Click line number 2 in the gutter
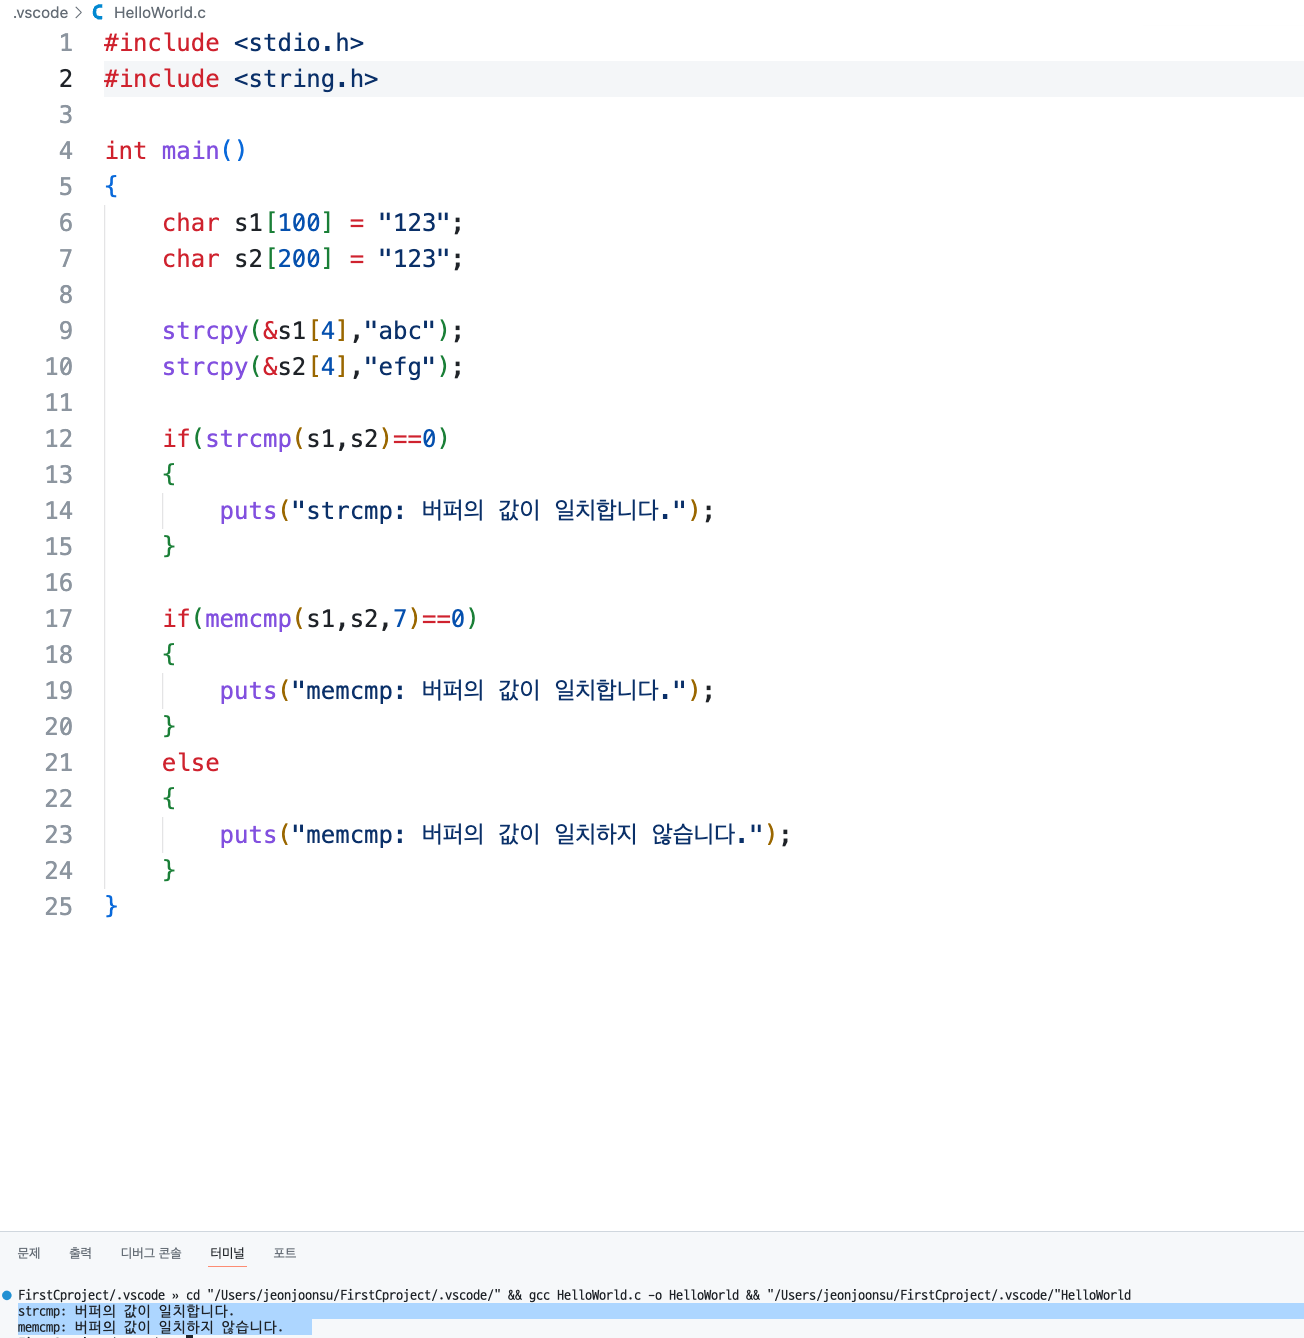Image resolution: width=1304 pixels, height=1338 pixels. [66, 79]
